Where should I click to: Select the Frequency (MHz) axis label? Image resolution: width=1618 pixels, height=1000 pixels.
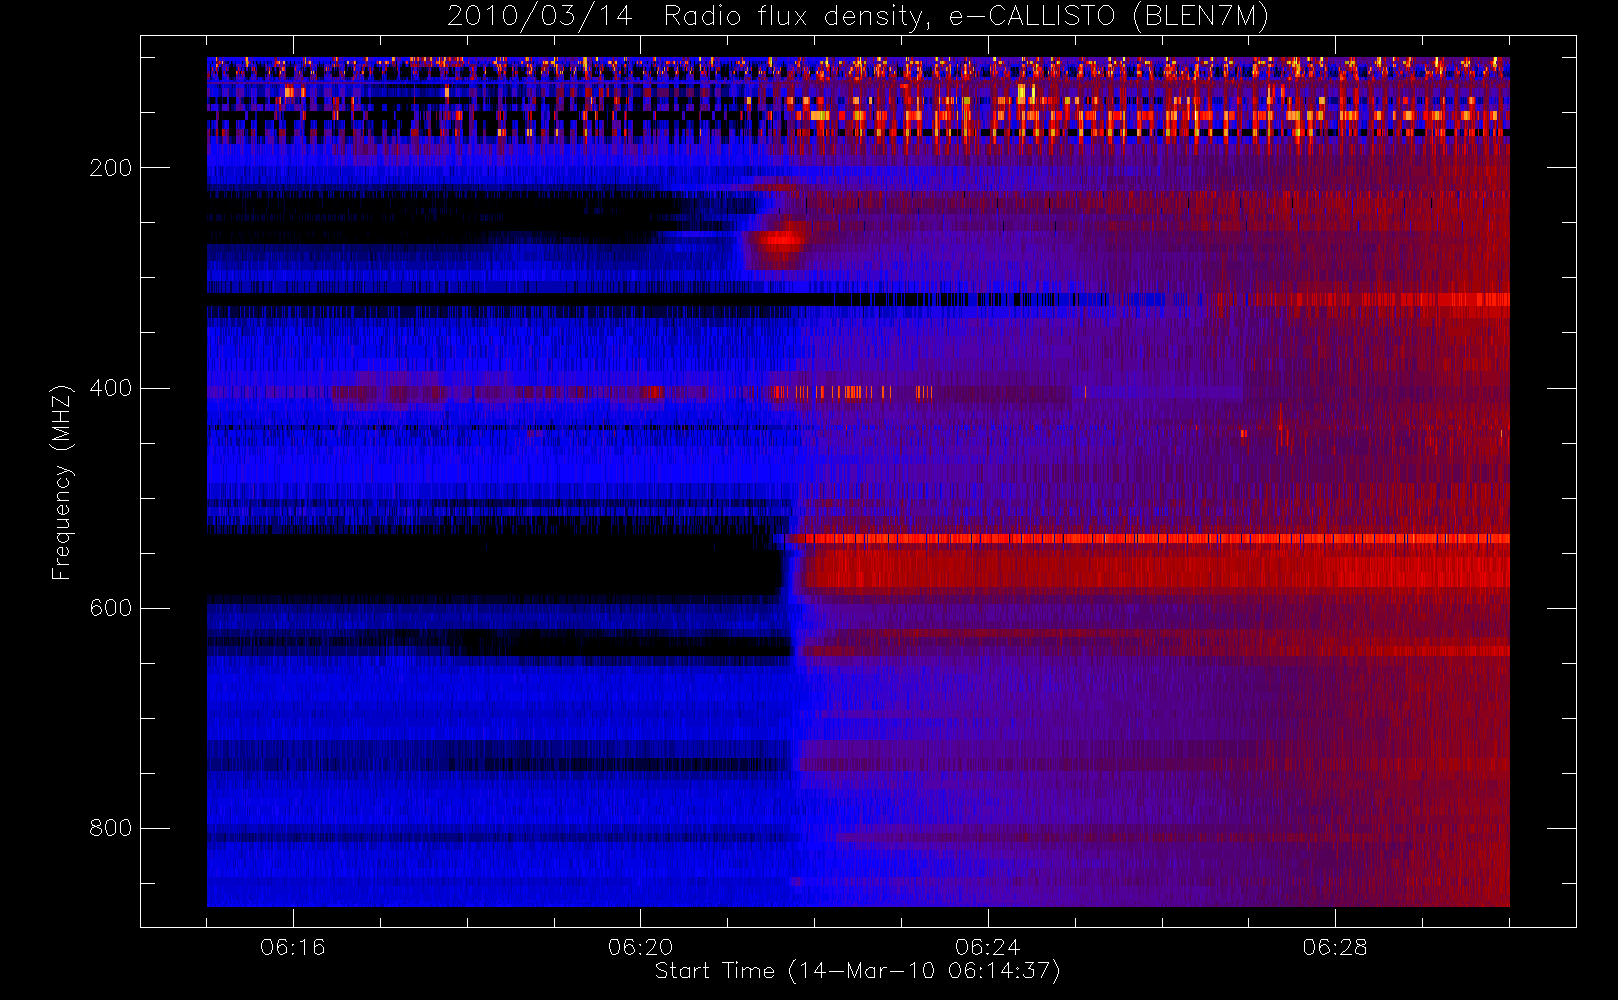tap(62, 482)
